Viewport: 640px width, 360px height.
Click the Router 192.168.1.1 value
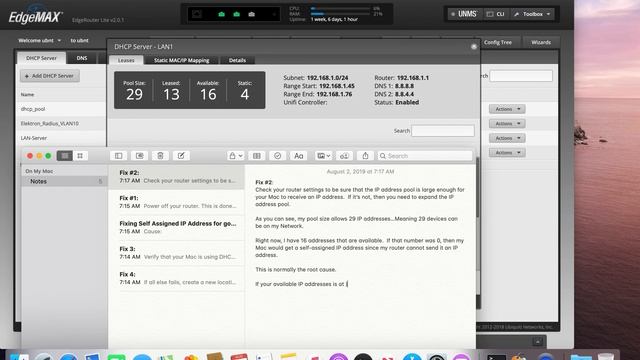point(413,78)
